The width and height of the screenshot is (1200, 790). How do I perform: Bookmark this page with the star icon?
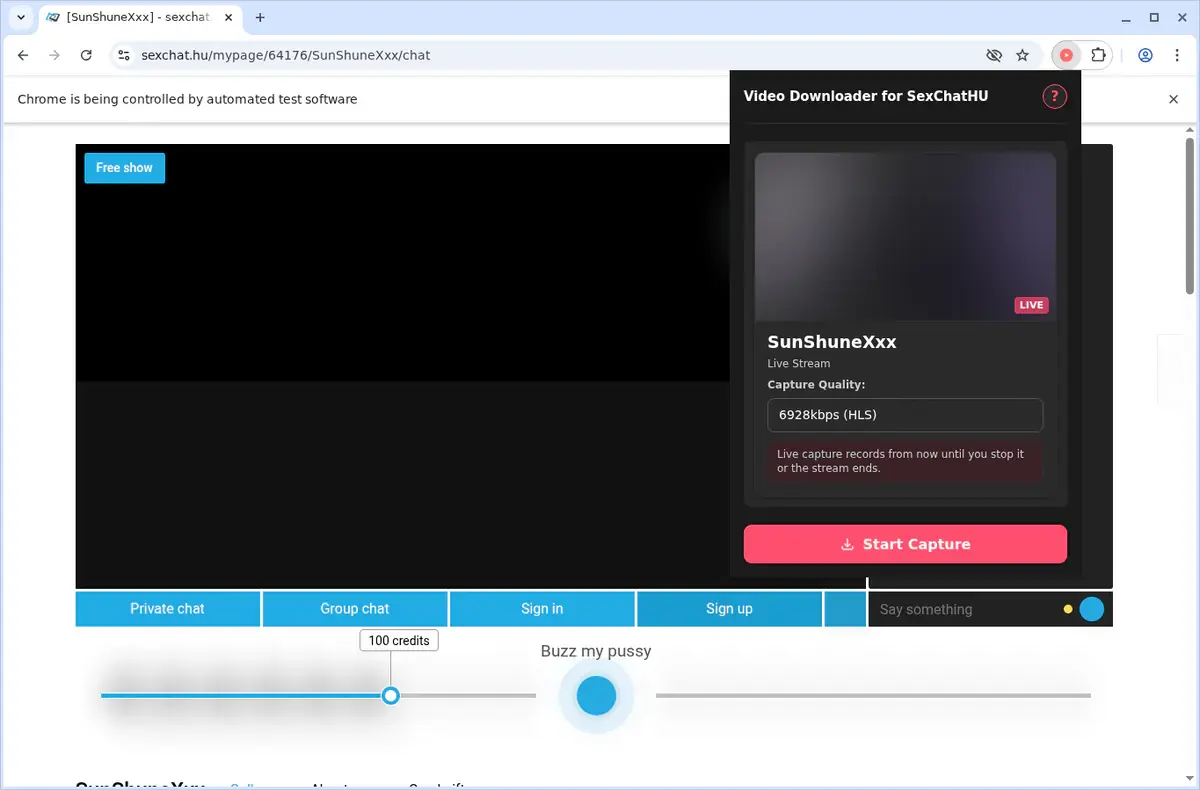tap(1022, 55)
